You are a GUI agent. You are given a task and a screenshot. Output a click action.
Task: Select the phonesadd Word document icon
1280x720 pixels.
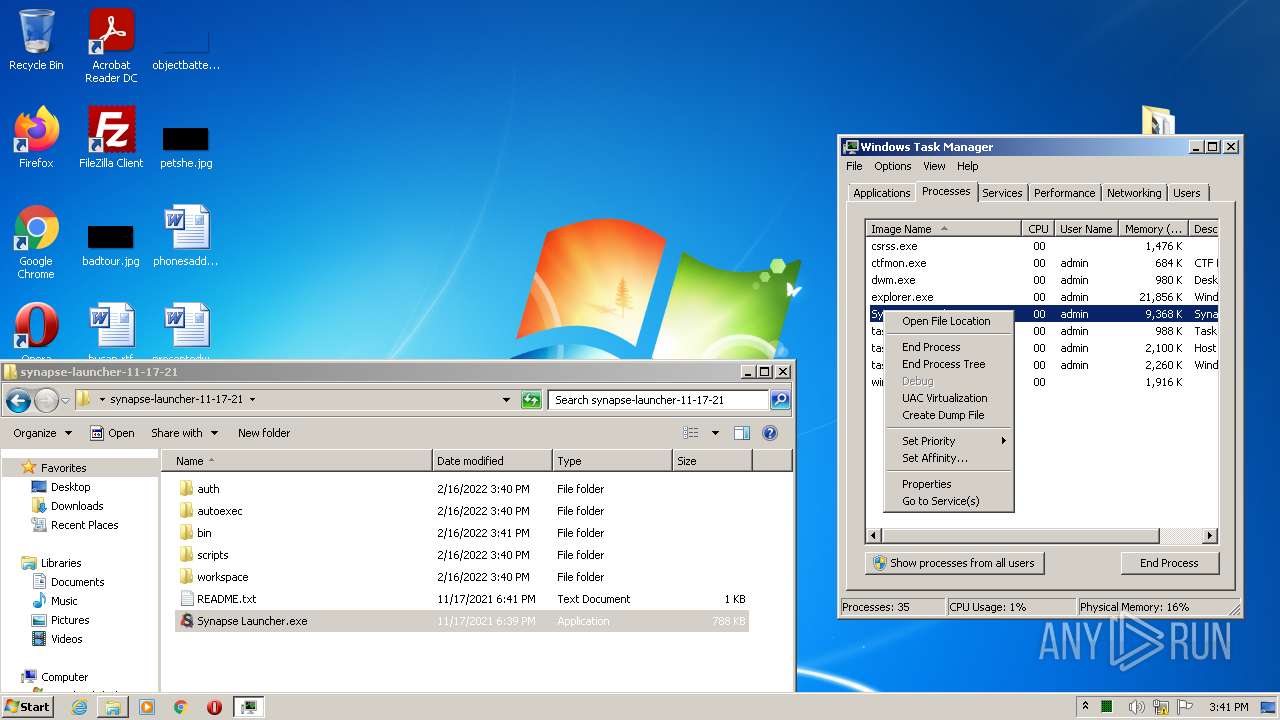click(186, 237)
